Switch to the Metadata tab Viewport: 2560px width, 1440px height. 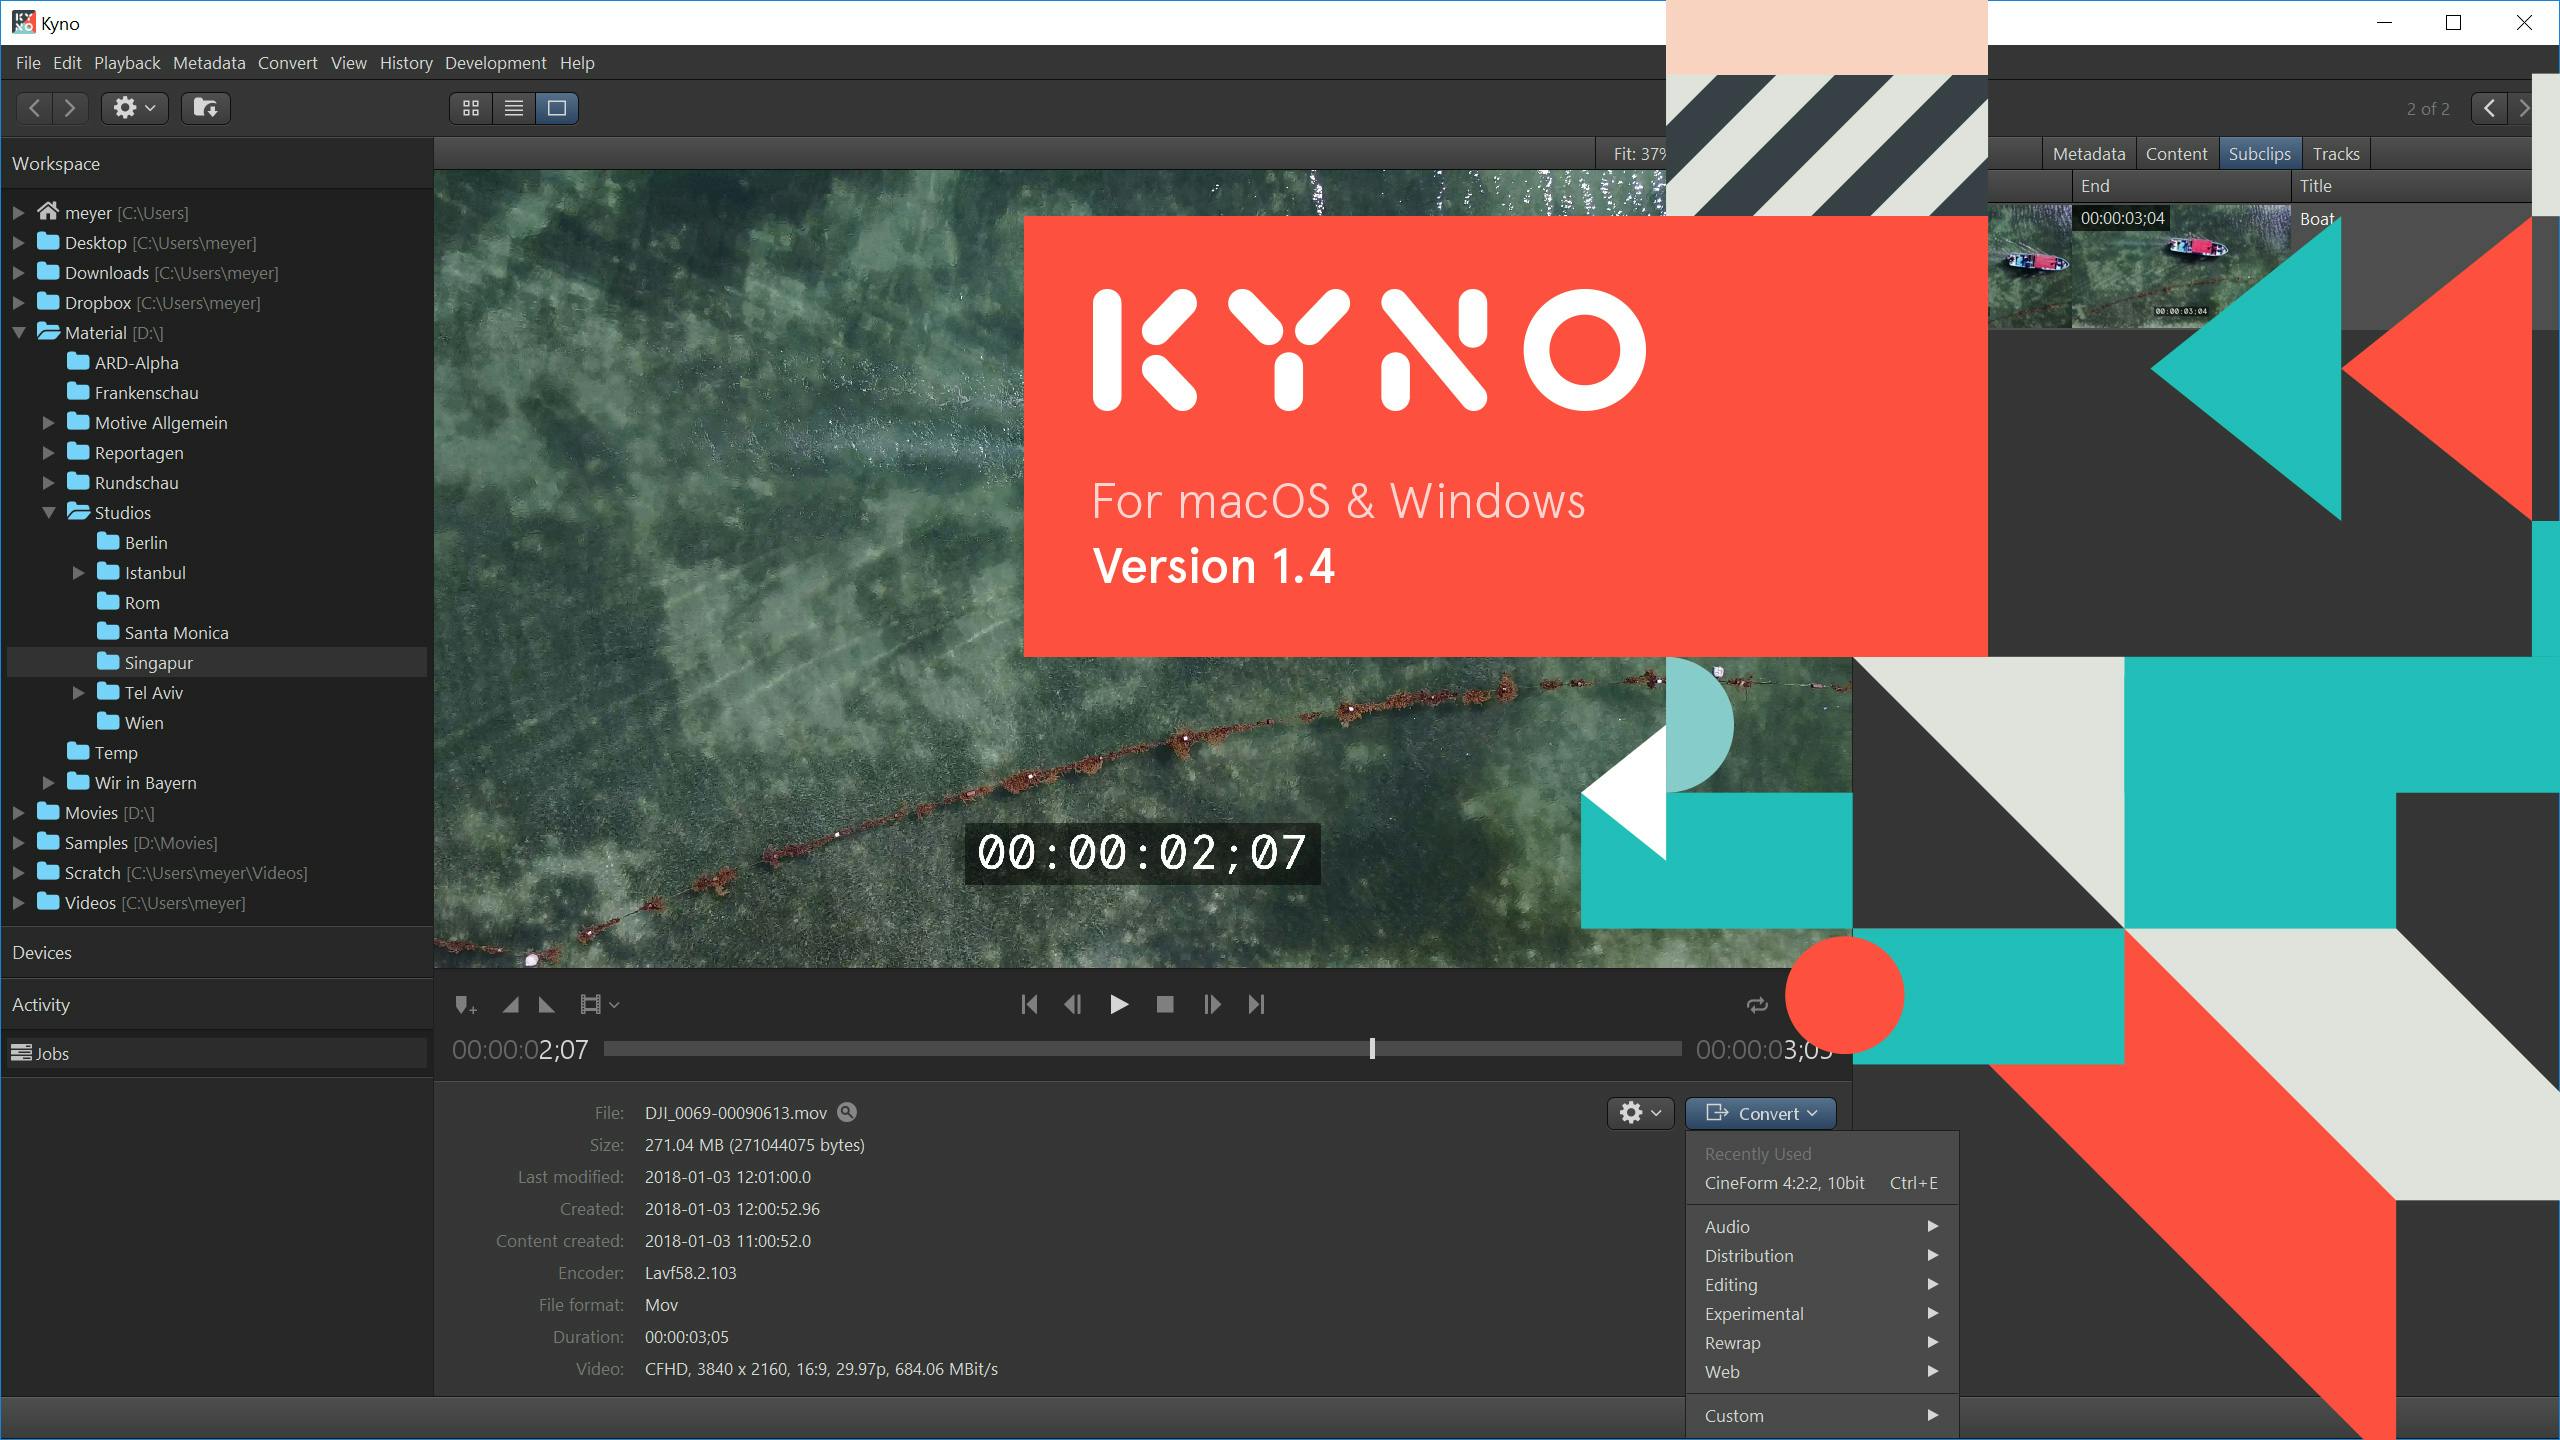click(2089, 154)
